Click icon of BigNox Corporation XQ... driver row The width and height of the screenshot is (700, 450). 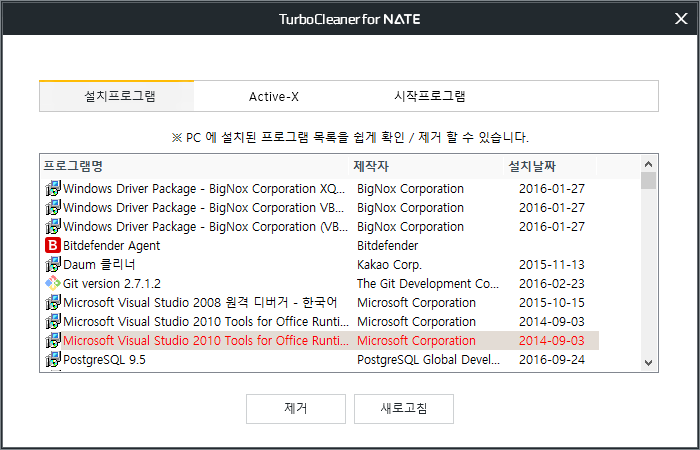tap(53, 188)
